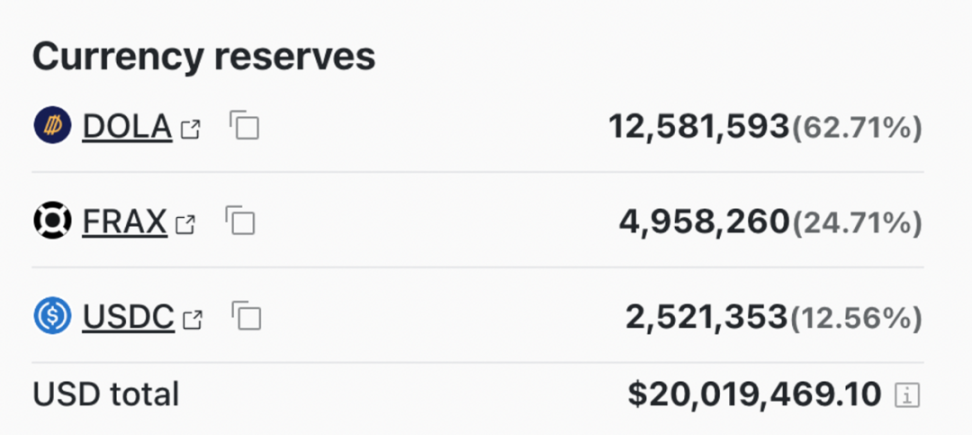
Task: Click the DOLA token logo icon
Action: pos(52,126)
